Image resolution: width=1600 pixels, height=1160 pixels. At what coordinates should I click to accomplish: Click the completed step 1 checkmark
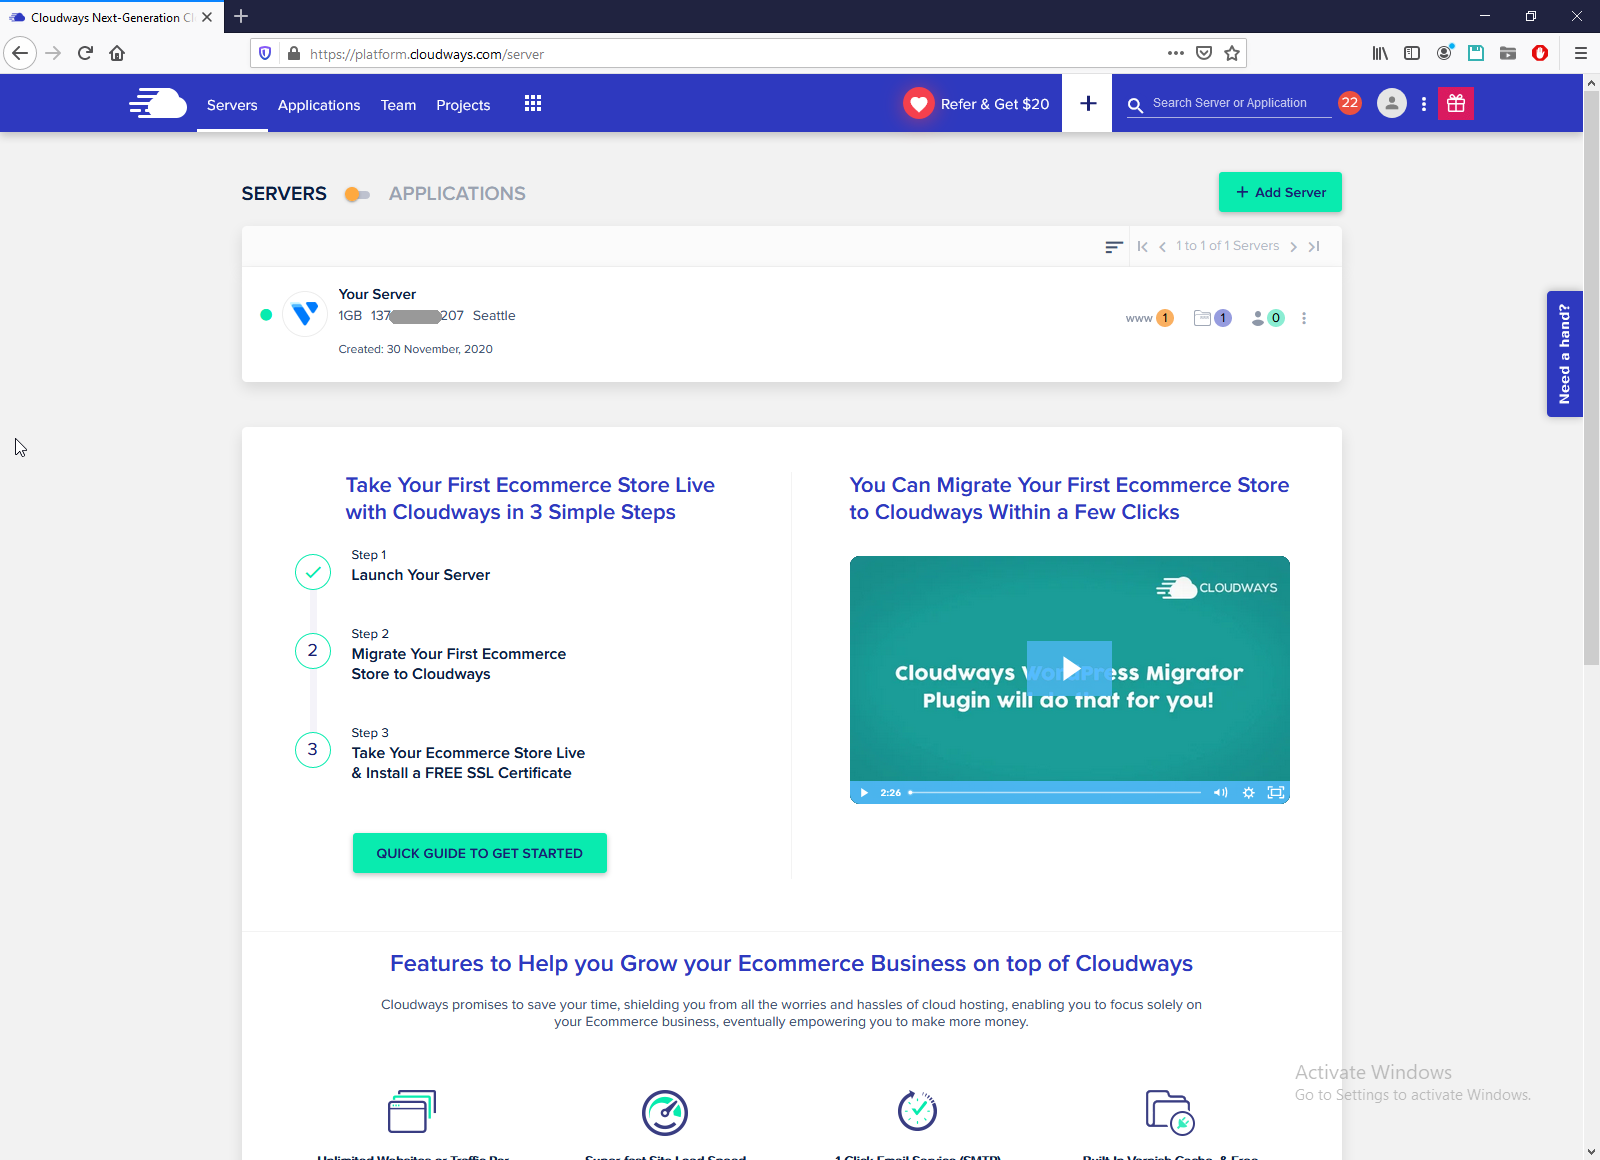point(313,572)
